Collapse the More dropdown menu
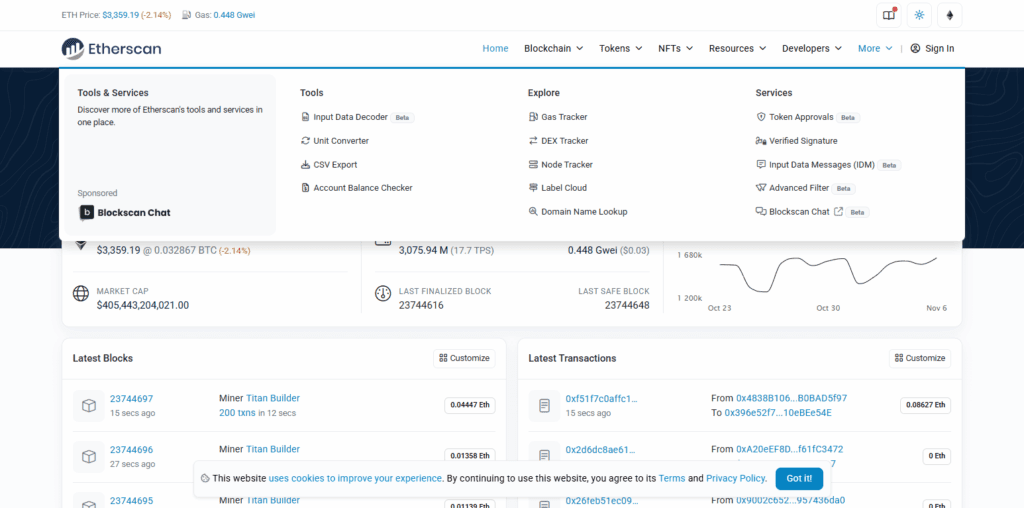 click(x=875, y=48)
